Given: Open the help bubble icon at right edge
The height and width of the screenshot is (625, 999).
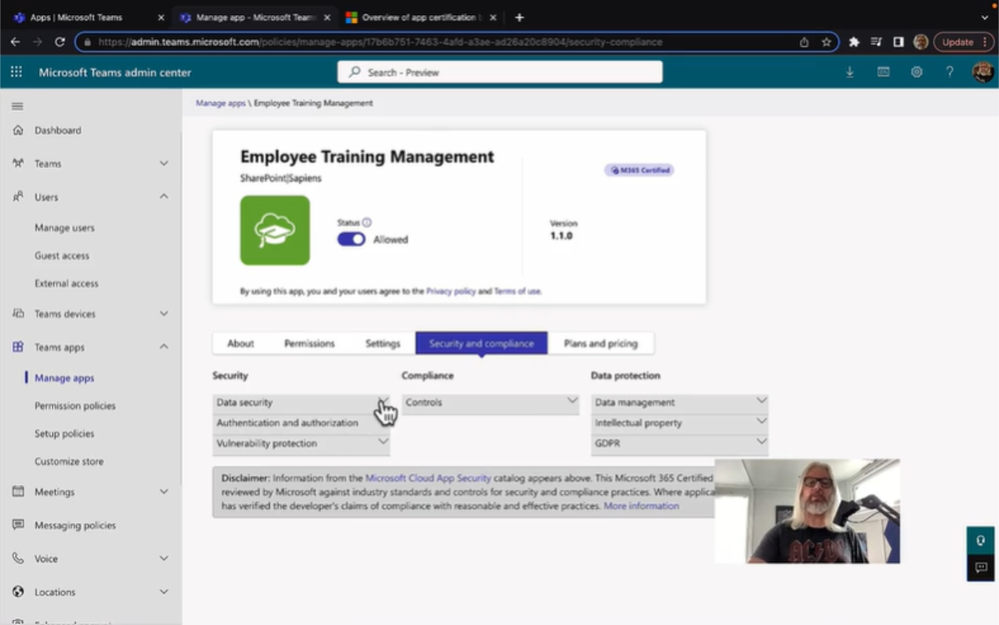Looking at the screenshot, I should (981, 540).
